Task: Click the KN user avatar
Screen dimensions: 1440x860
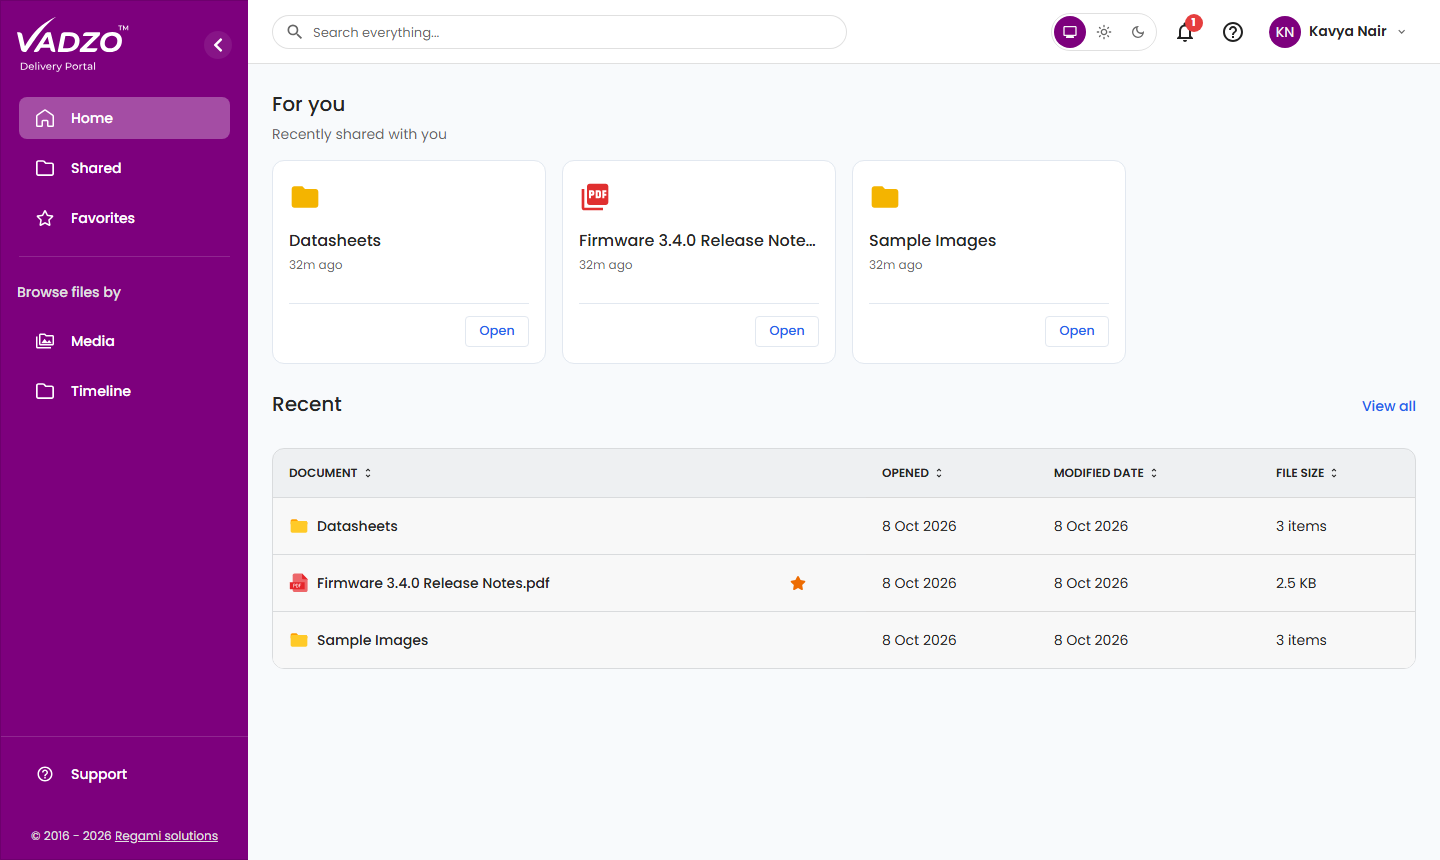Action: [1285, 32]
